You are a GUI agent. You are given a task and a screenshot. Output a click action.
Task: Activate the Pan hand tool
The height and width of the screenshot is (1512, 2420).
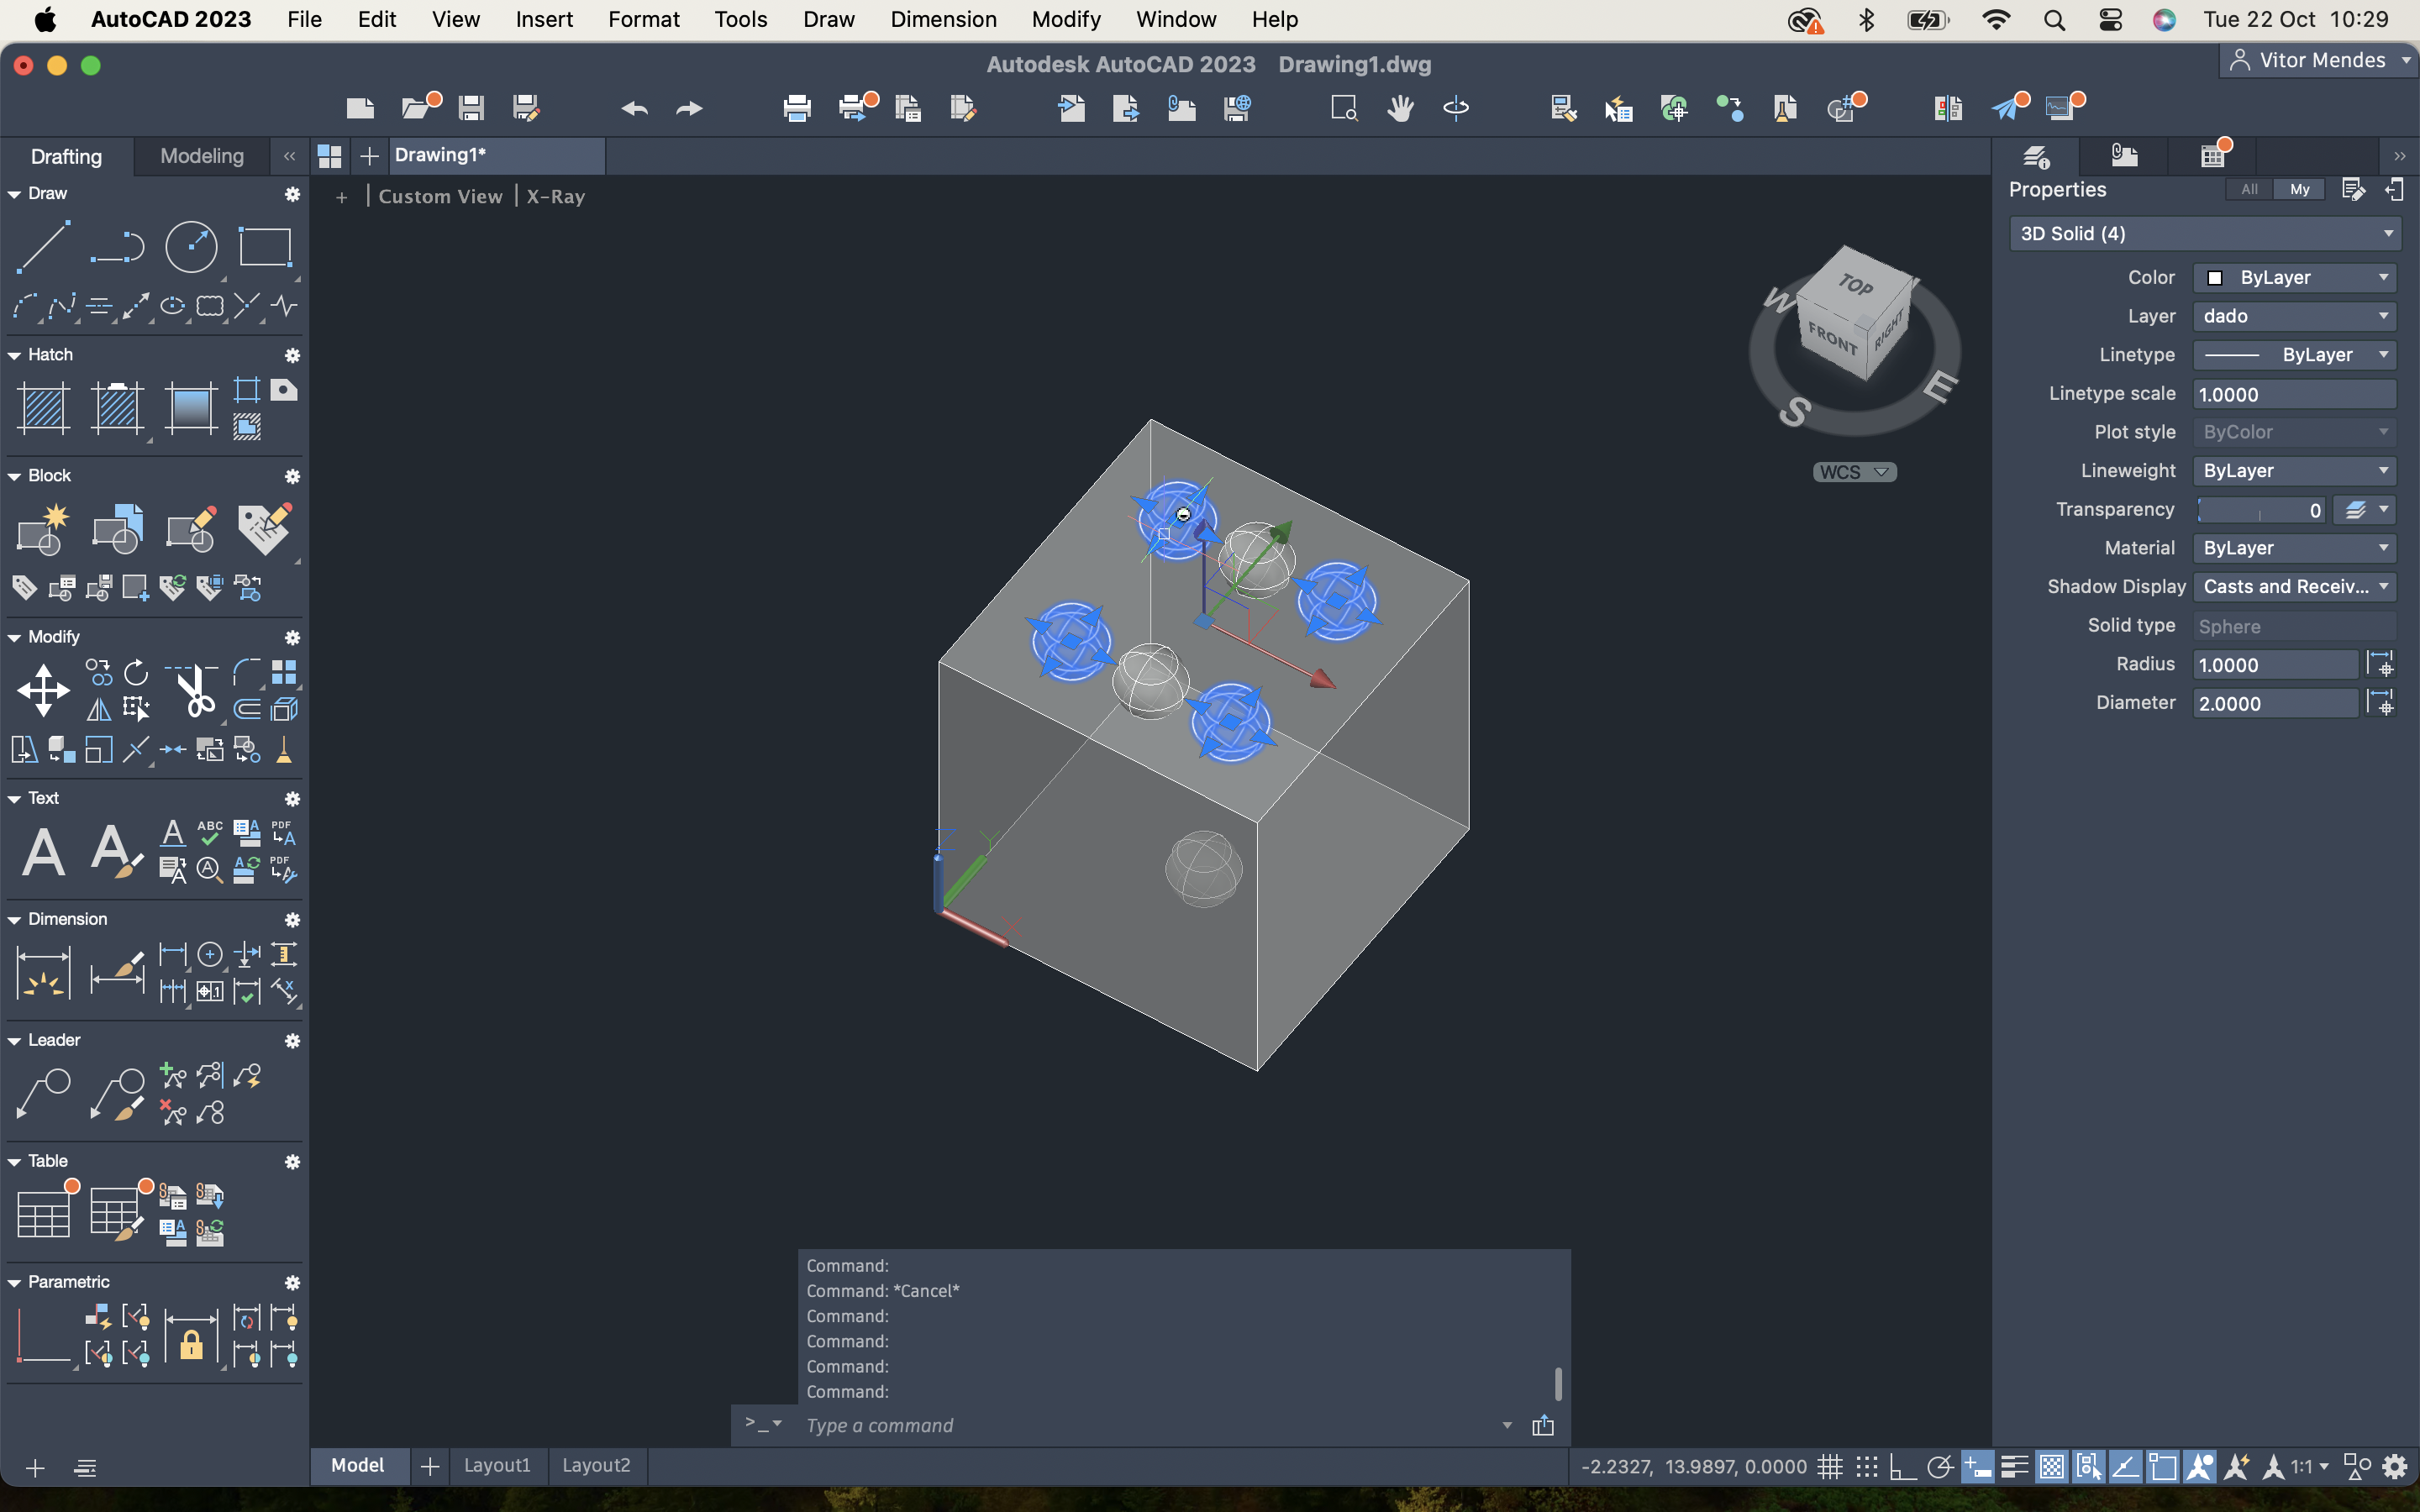[x=1400, y=108]
